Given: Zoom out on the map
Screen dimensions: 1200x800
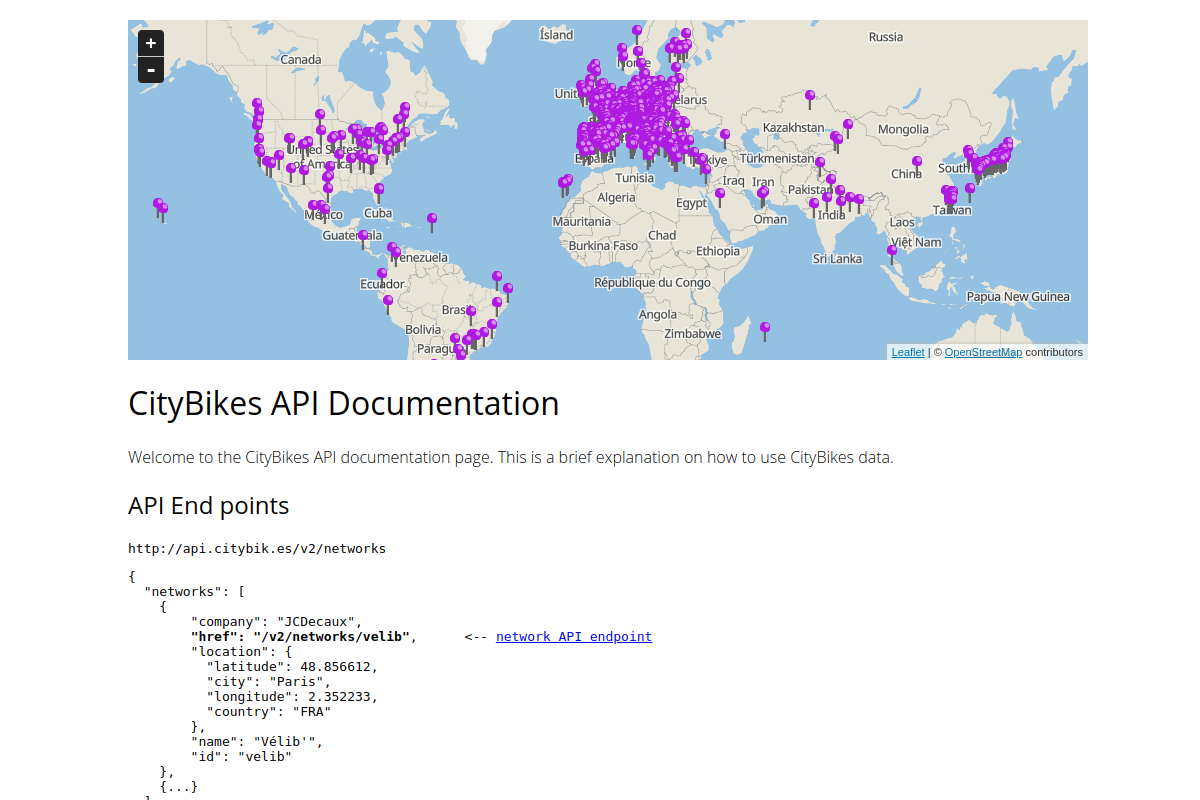Looking at the screenshot, I should pos(151,69).
